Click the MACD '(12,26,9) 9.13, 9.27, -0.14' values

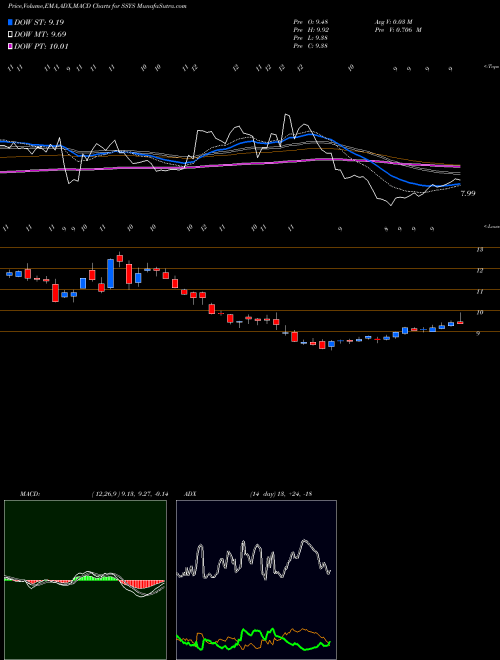[130, 494]
